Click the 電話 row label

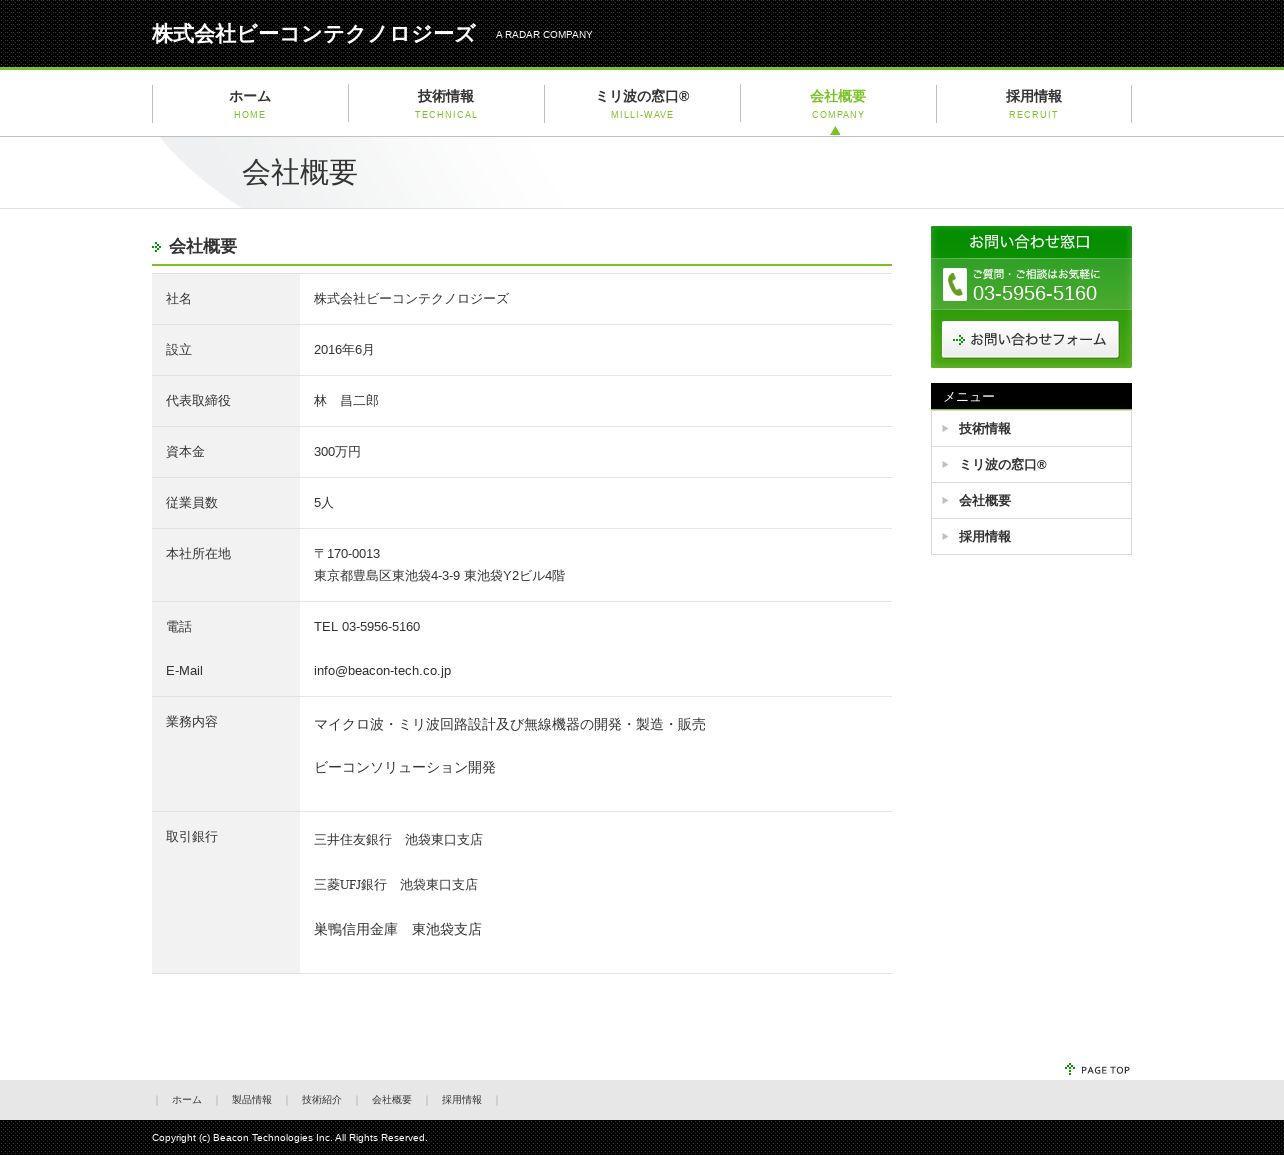[x=179, y=627]
